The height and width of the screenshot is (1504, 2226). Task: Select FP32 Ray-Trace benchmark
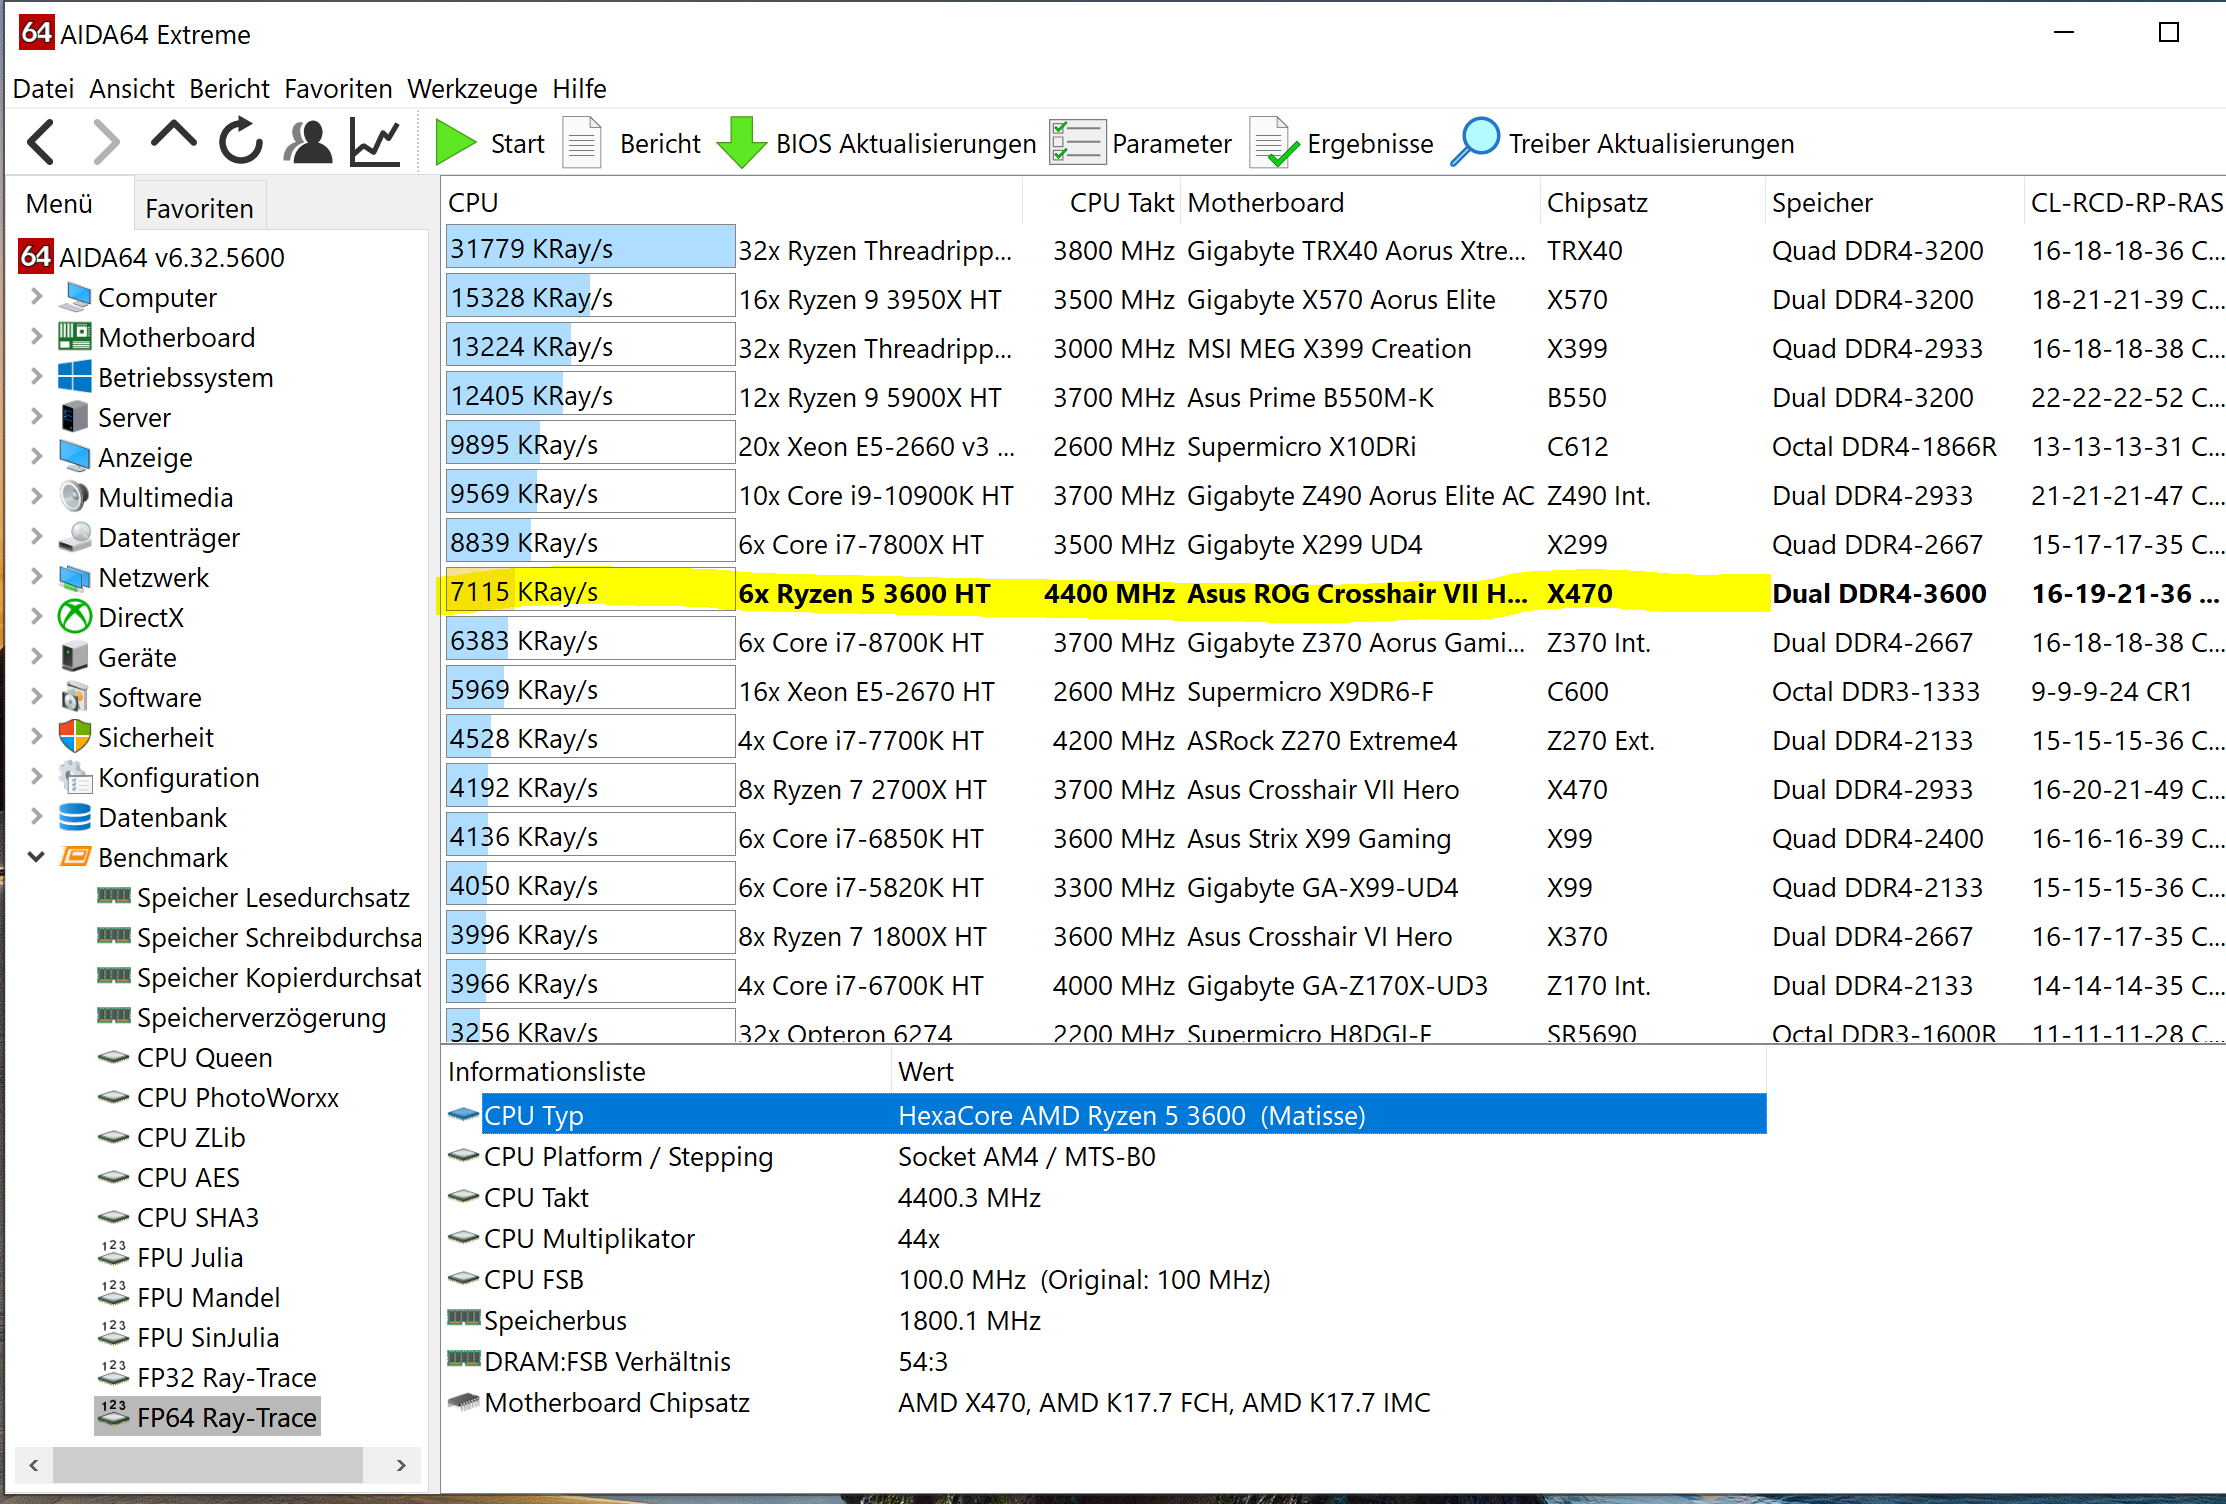coord(226,1377)
